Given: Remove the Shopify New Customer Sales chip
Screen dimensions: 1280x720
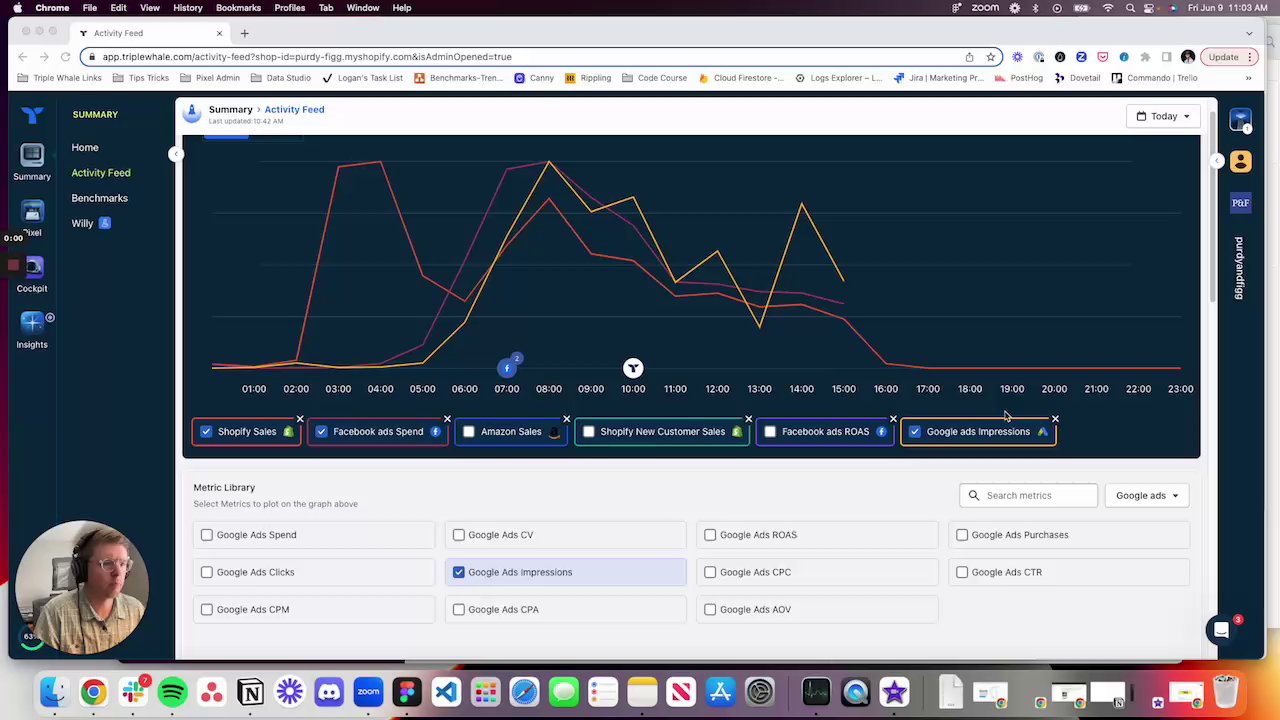Looking at the screenshot, I should coord(748,419).
